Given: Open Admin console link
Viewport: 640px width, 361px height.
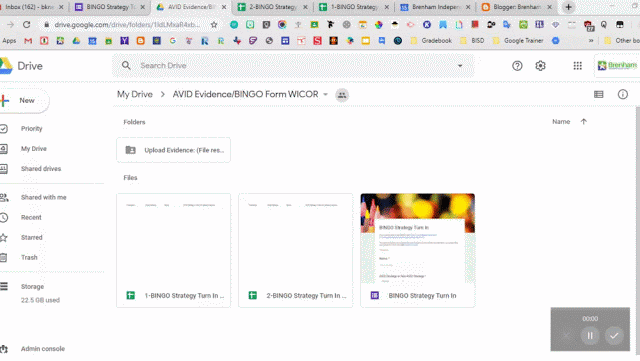Looking at the screenshot, I should coord(42,349).
